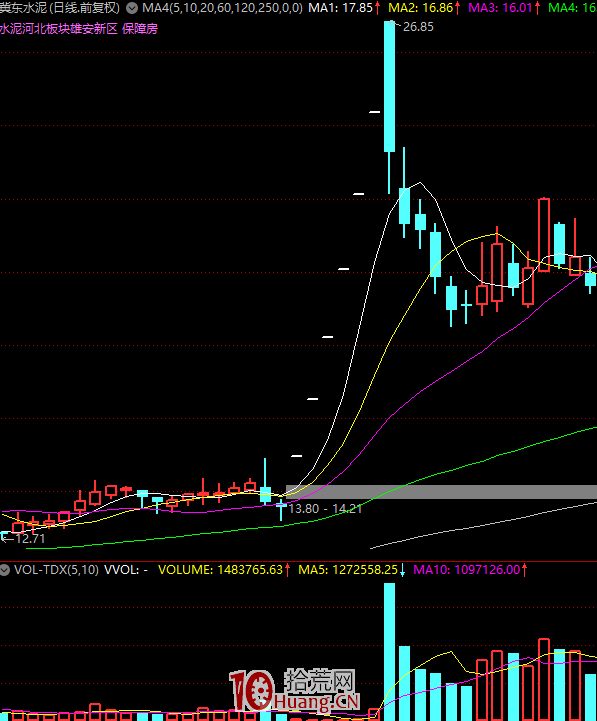Select the 冀东水泥(日线.前复权) chart title
The height and width of the screenshot is (721, 597).
tap(60, 8)
